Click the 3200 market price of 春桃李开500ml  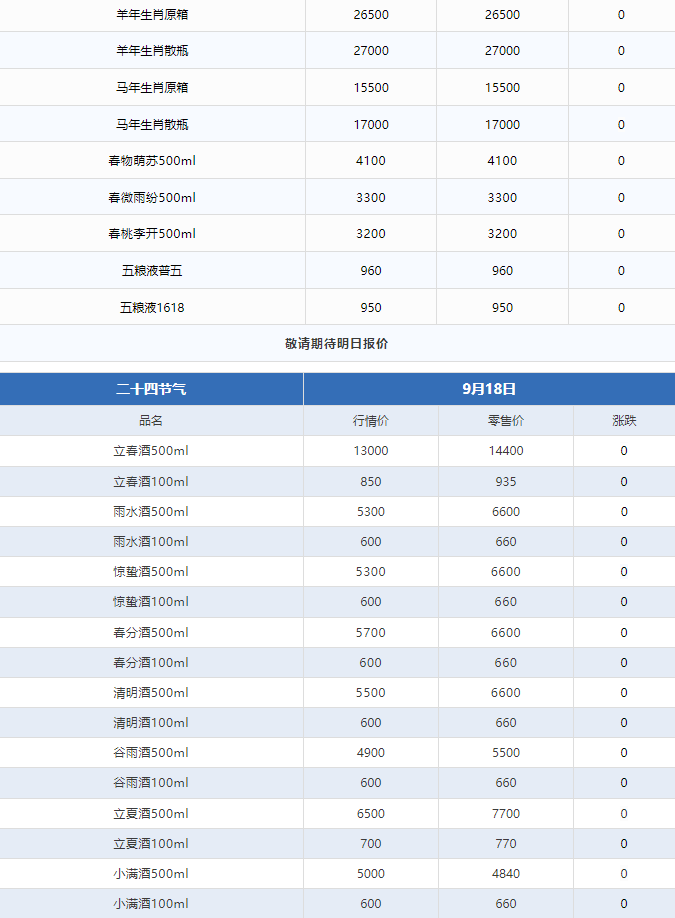371,234
